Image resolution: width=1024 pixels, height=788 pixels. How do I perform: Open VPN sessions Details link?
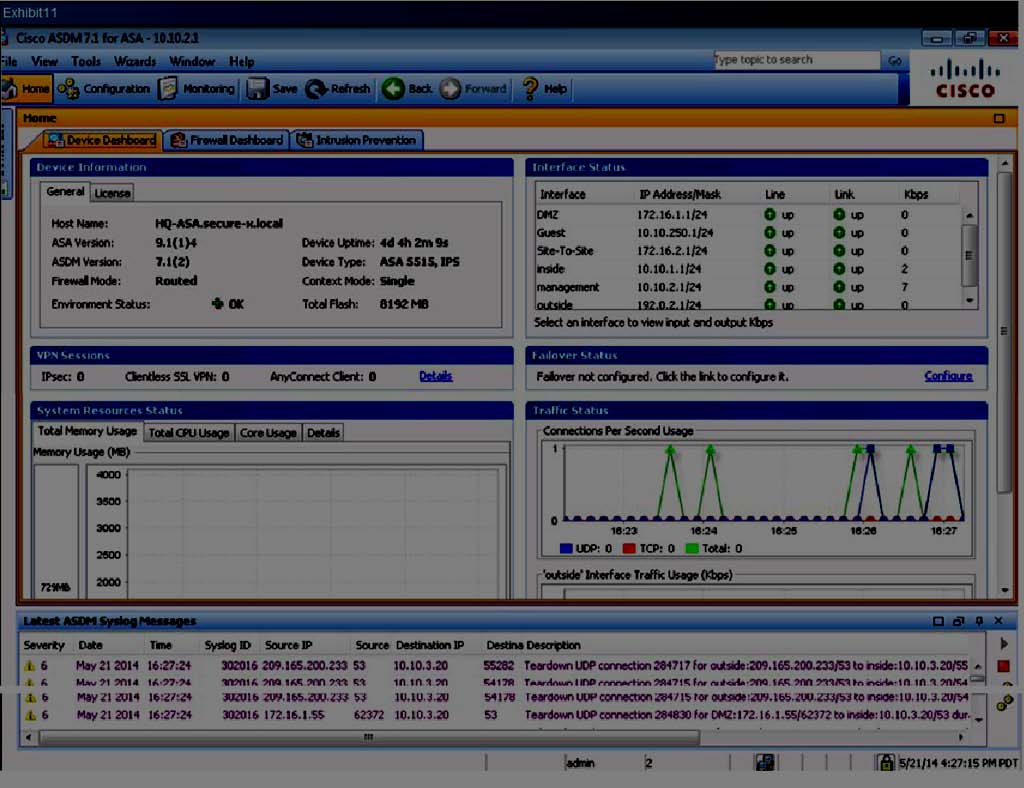pos(436,376)
